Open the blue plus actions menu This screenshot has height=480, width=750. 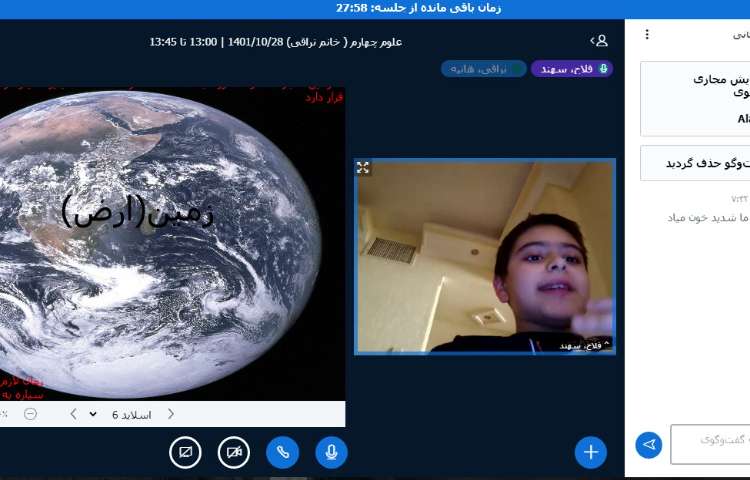click(x=590, y=452)
